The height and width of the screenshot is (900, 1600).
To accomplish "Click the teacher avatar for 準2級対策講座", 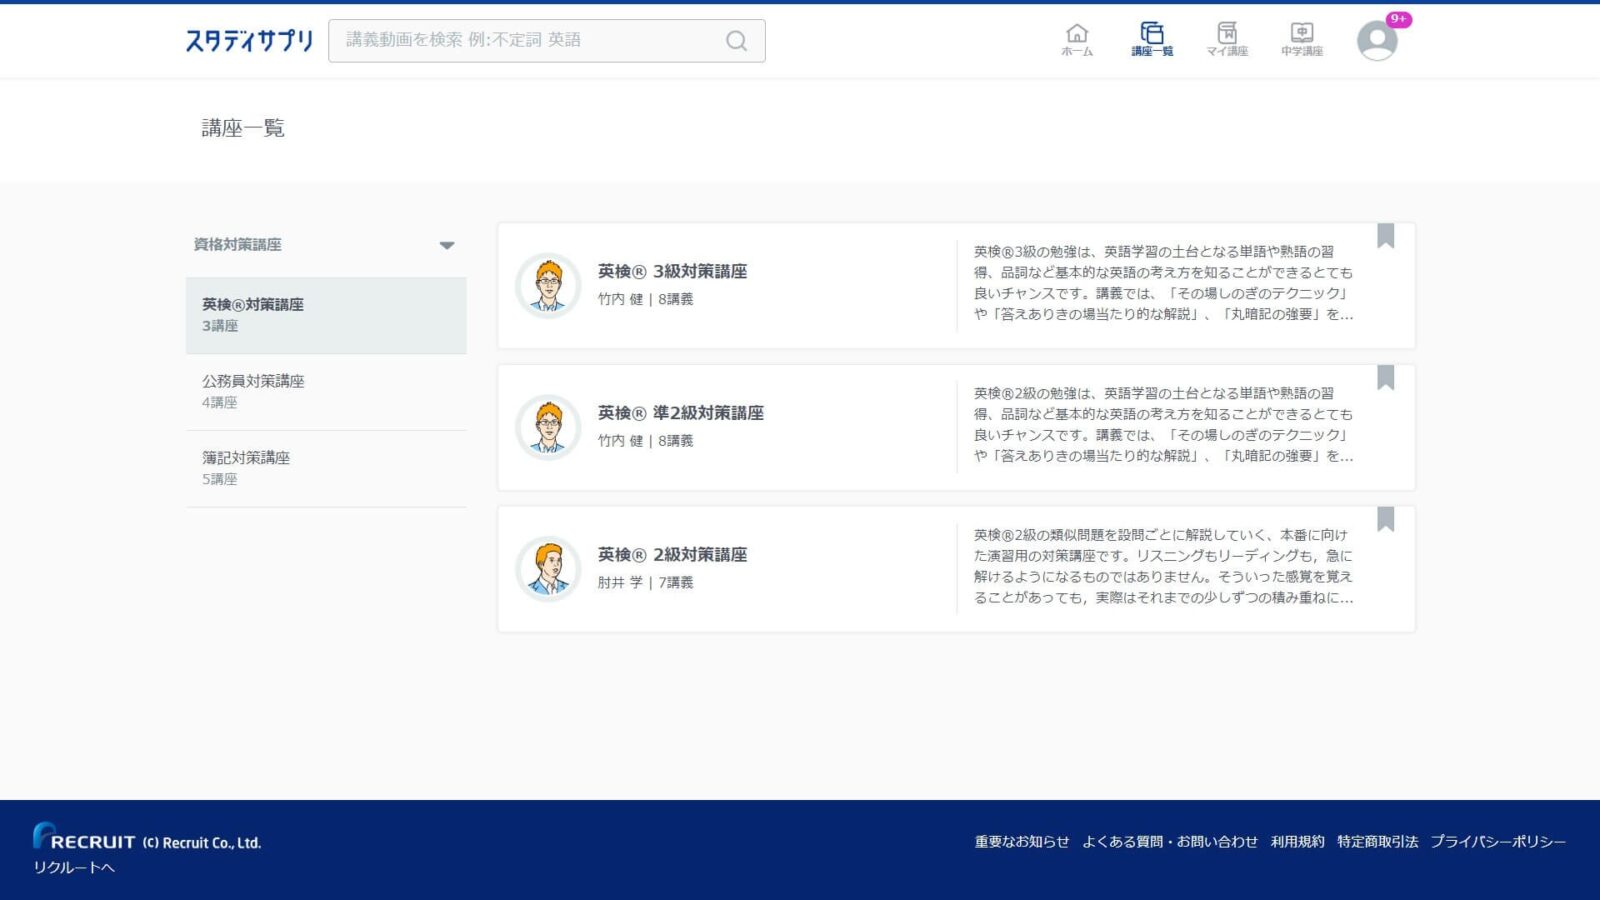I will 548,428.
